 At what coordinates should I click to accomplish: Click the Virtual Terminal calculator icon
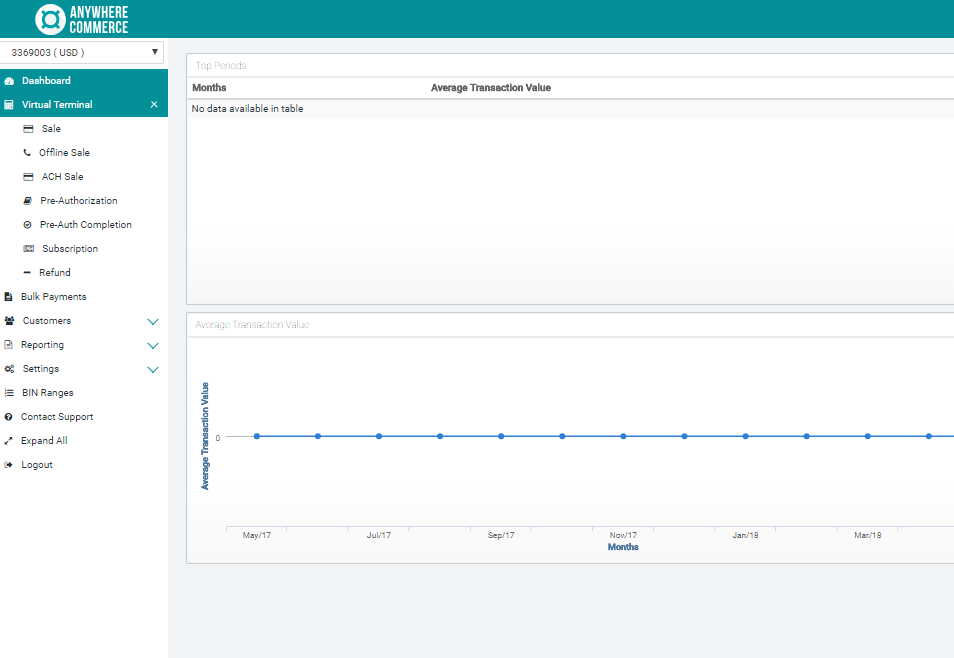click(9, 105)
